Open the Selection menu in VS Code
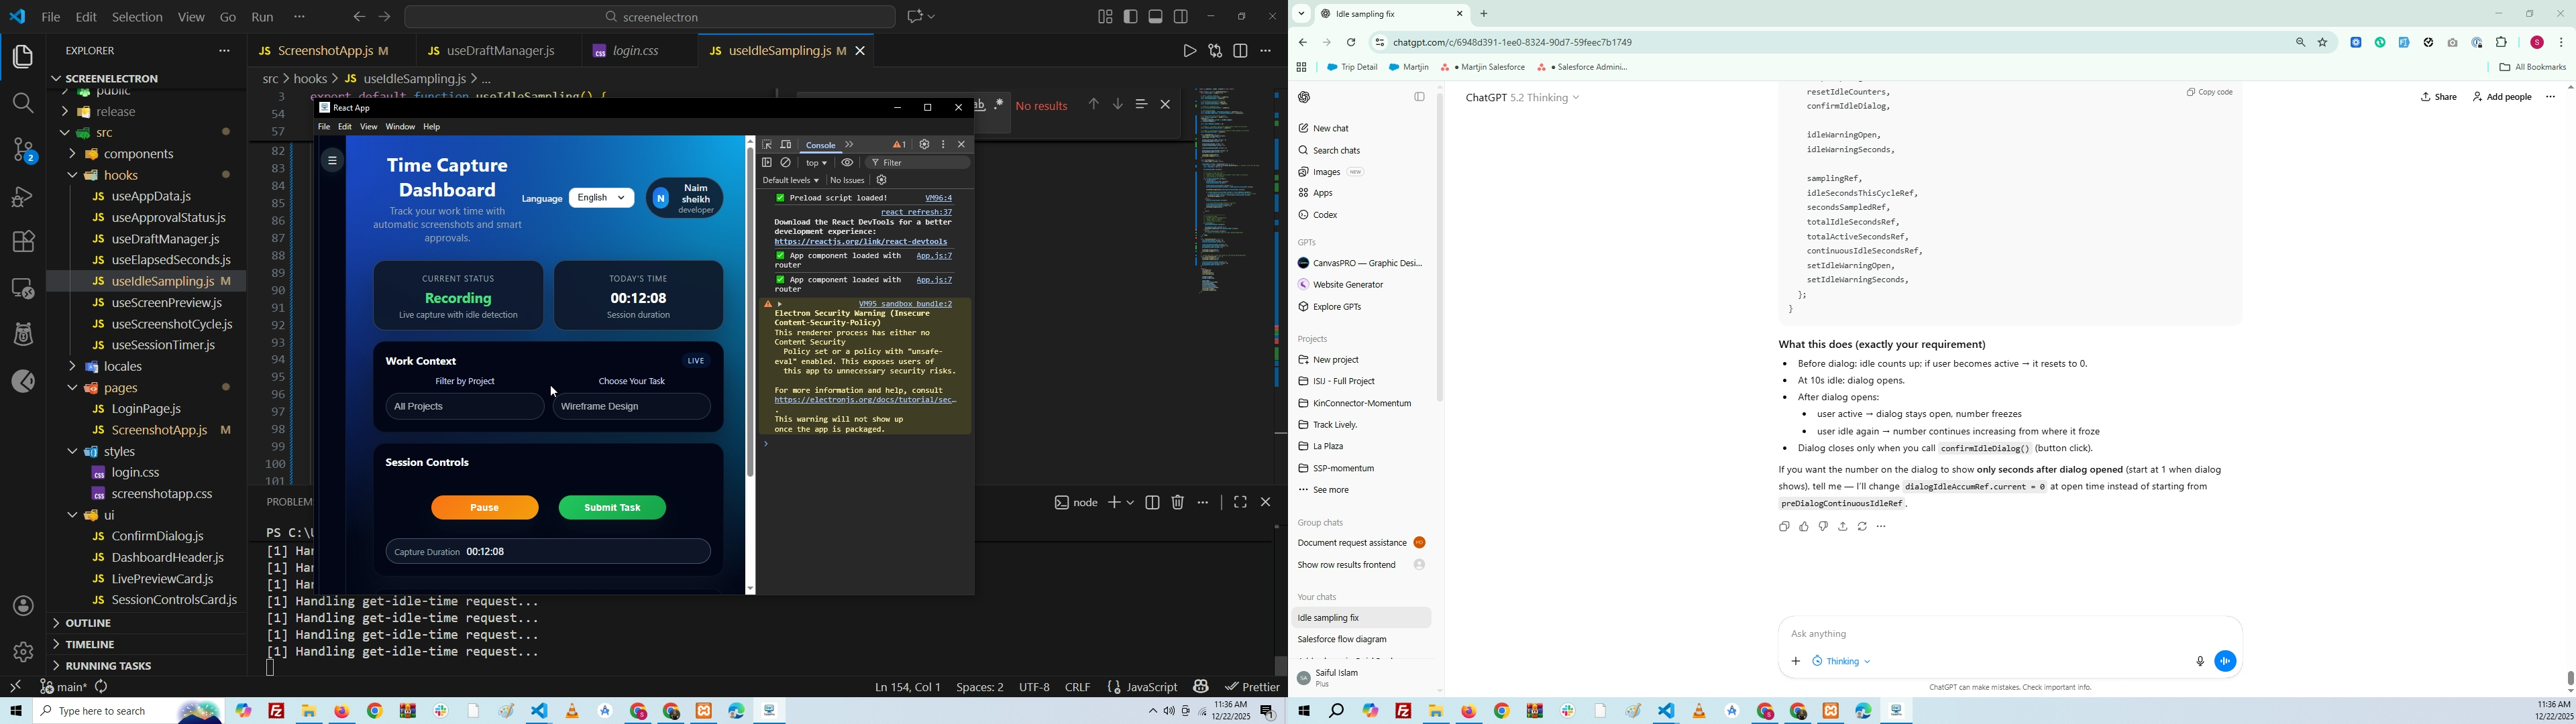This screenshot has width=2576, height=724. (x=137, y=17)
